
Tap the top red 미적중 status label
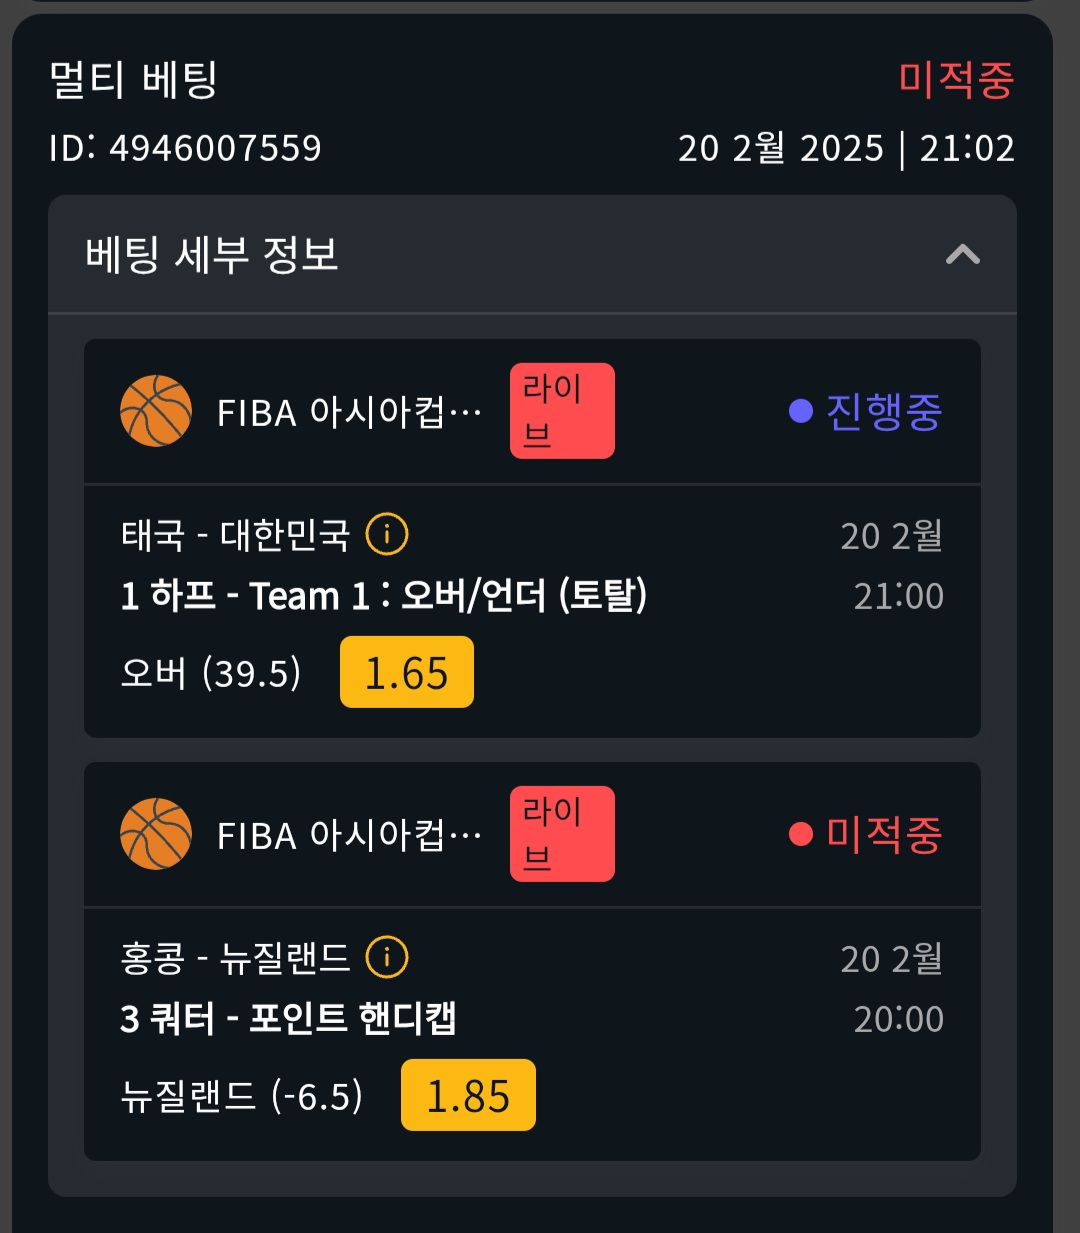tap(956, 80)
